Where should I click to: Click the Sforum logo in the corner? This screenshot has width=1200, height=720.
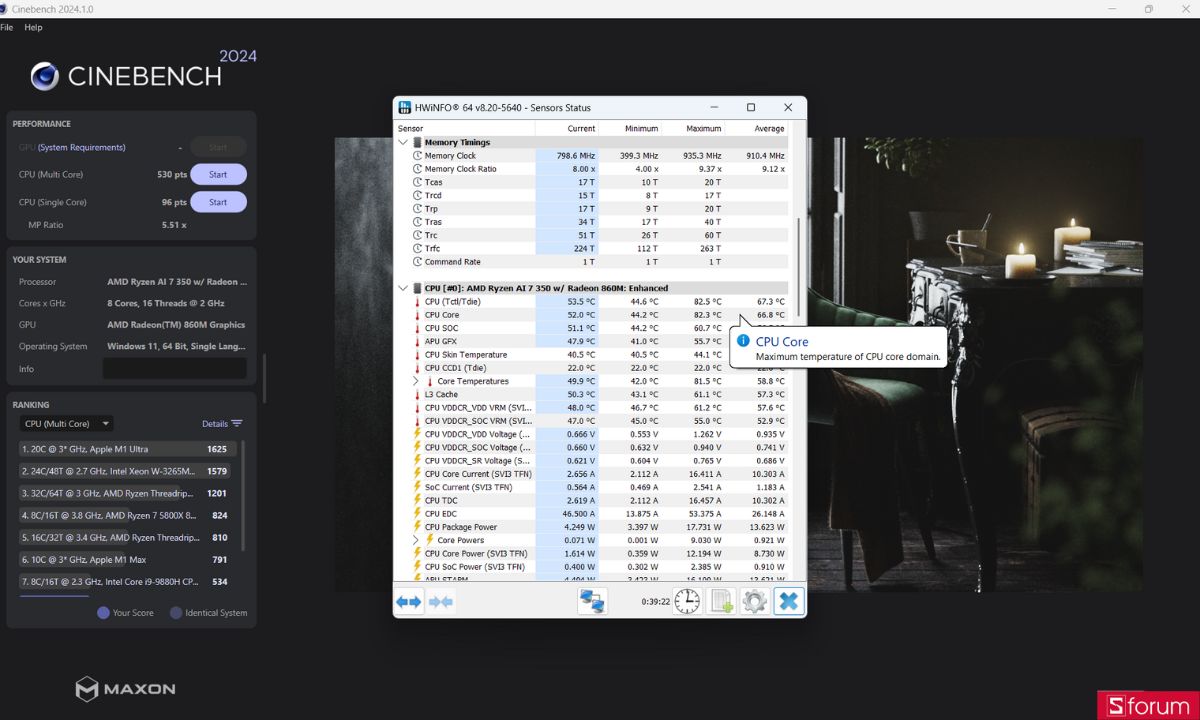point(1148,703)
